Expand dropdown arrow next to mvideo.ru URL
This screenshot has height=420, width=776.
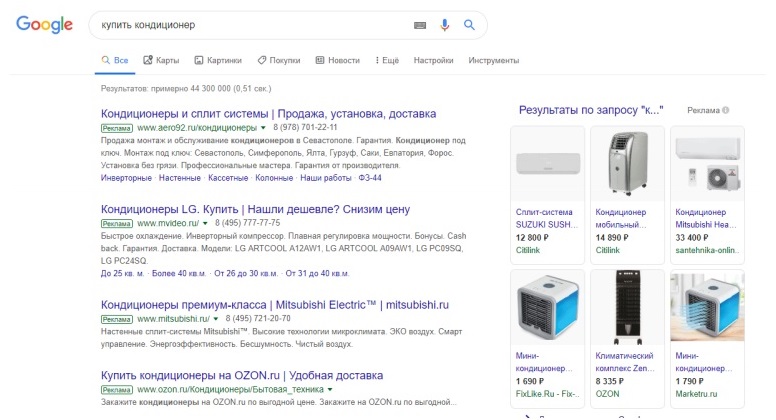[205, 223]
